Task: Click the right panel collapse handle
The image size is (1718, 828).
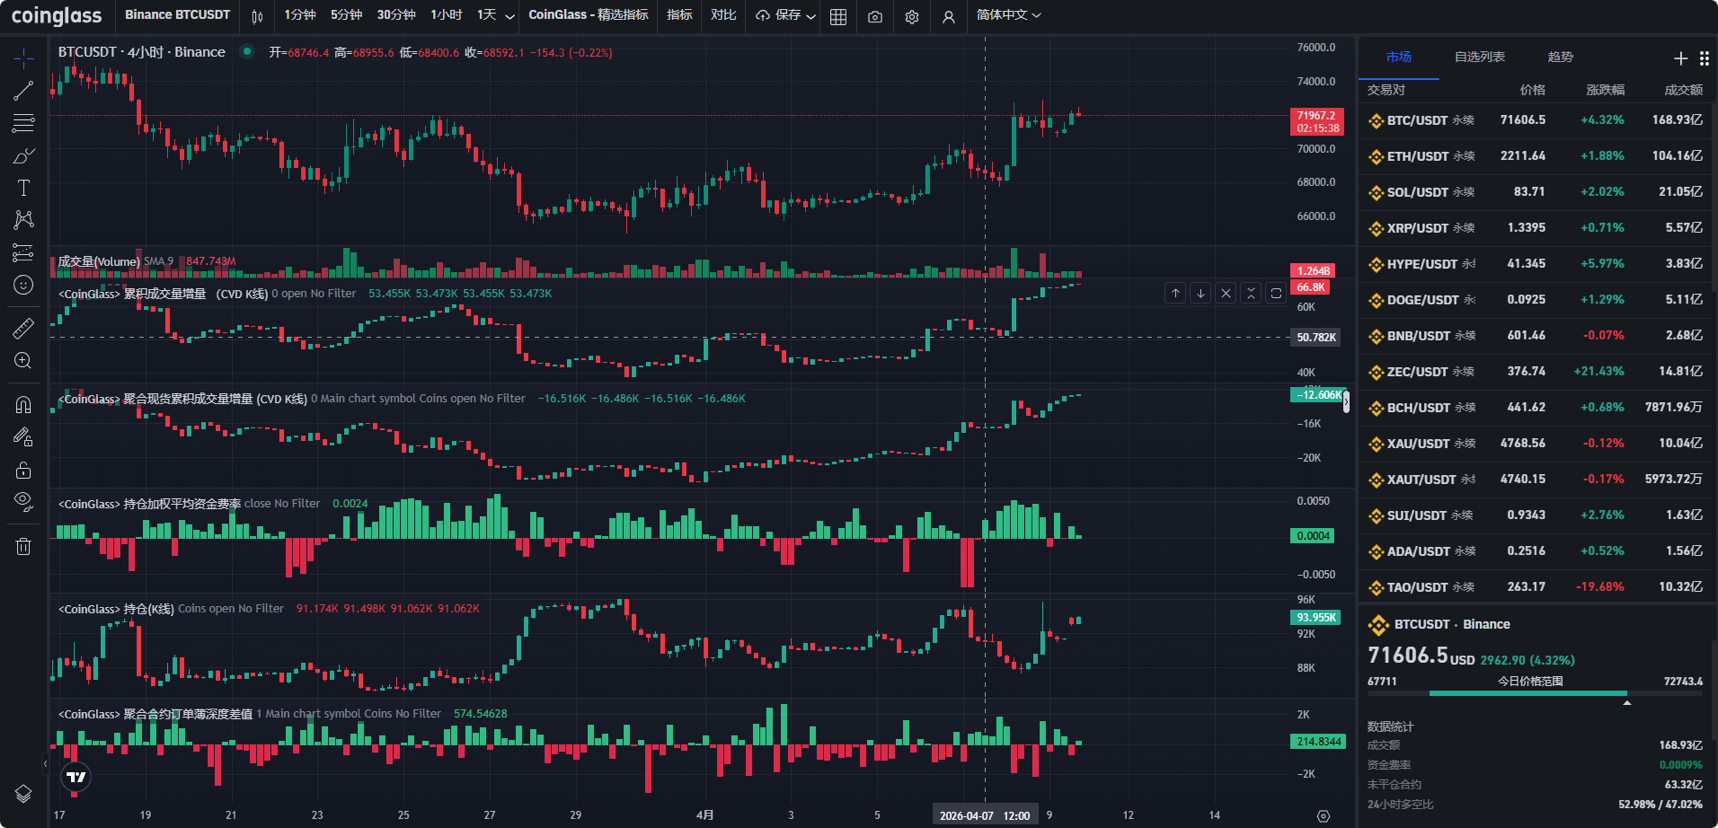Action: point(1346,402)
